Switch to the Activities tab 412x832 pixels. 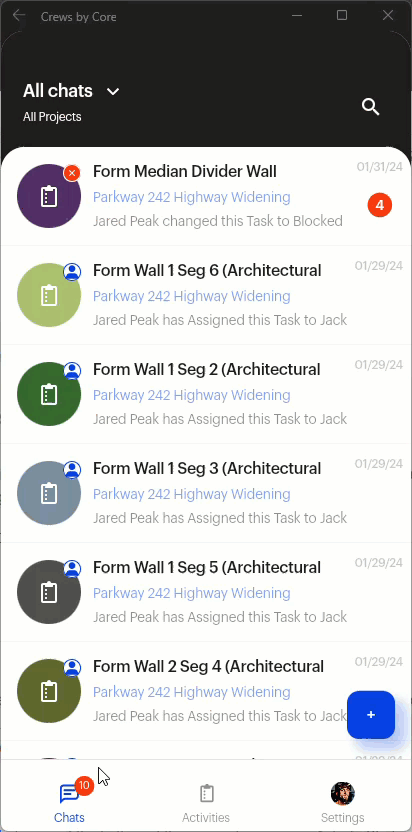click(x=206, y=803)
